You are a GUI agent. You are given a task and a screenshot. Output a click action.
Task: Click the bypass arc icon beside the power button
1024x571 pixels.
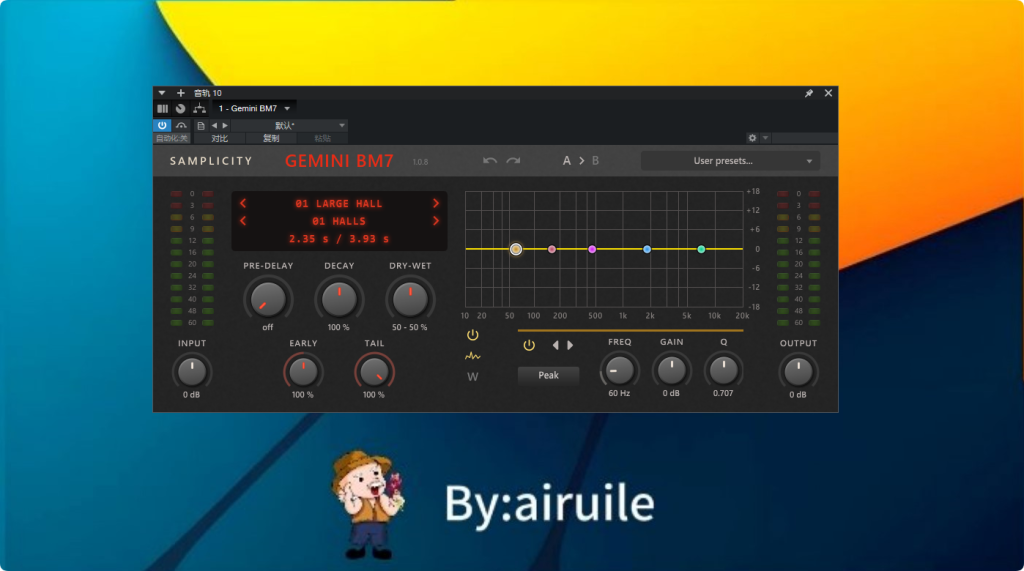[181, 125]
